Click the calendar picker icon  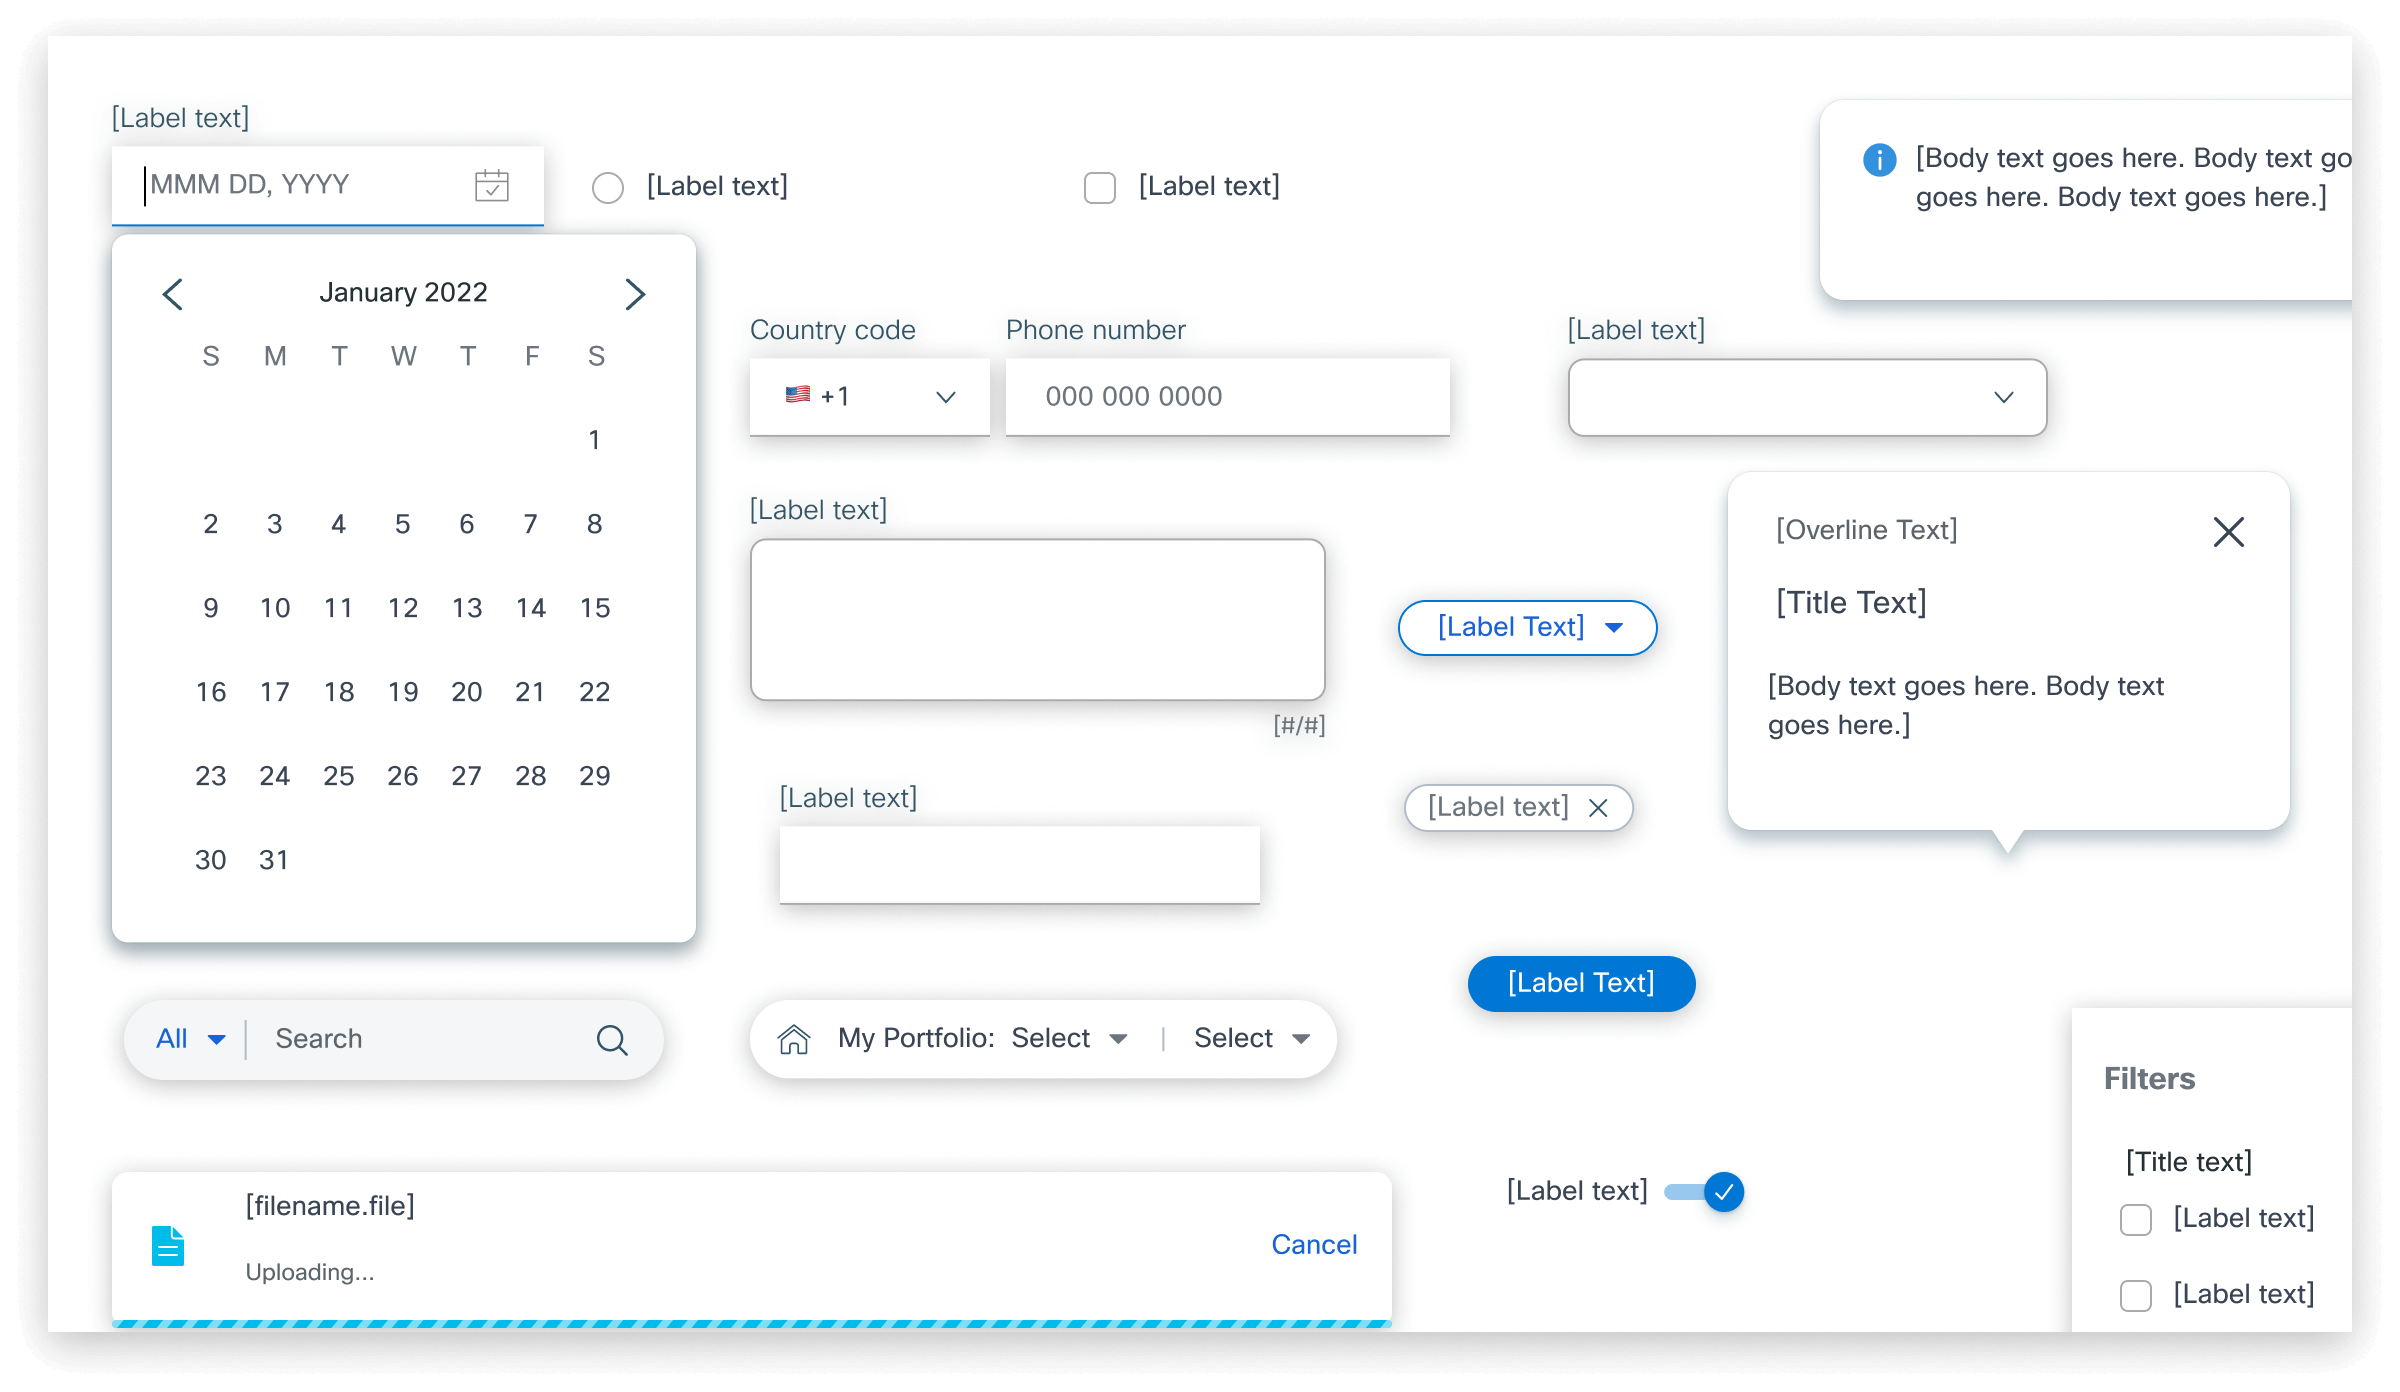tap(495, 184)
